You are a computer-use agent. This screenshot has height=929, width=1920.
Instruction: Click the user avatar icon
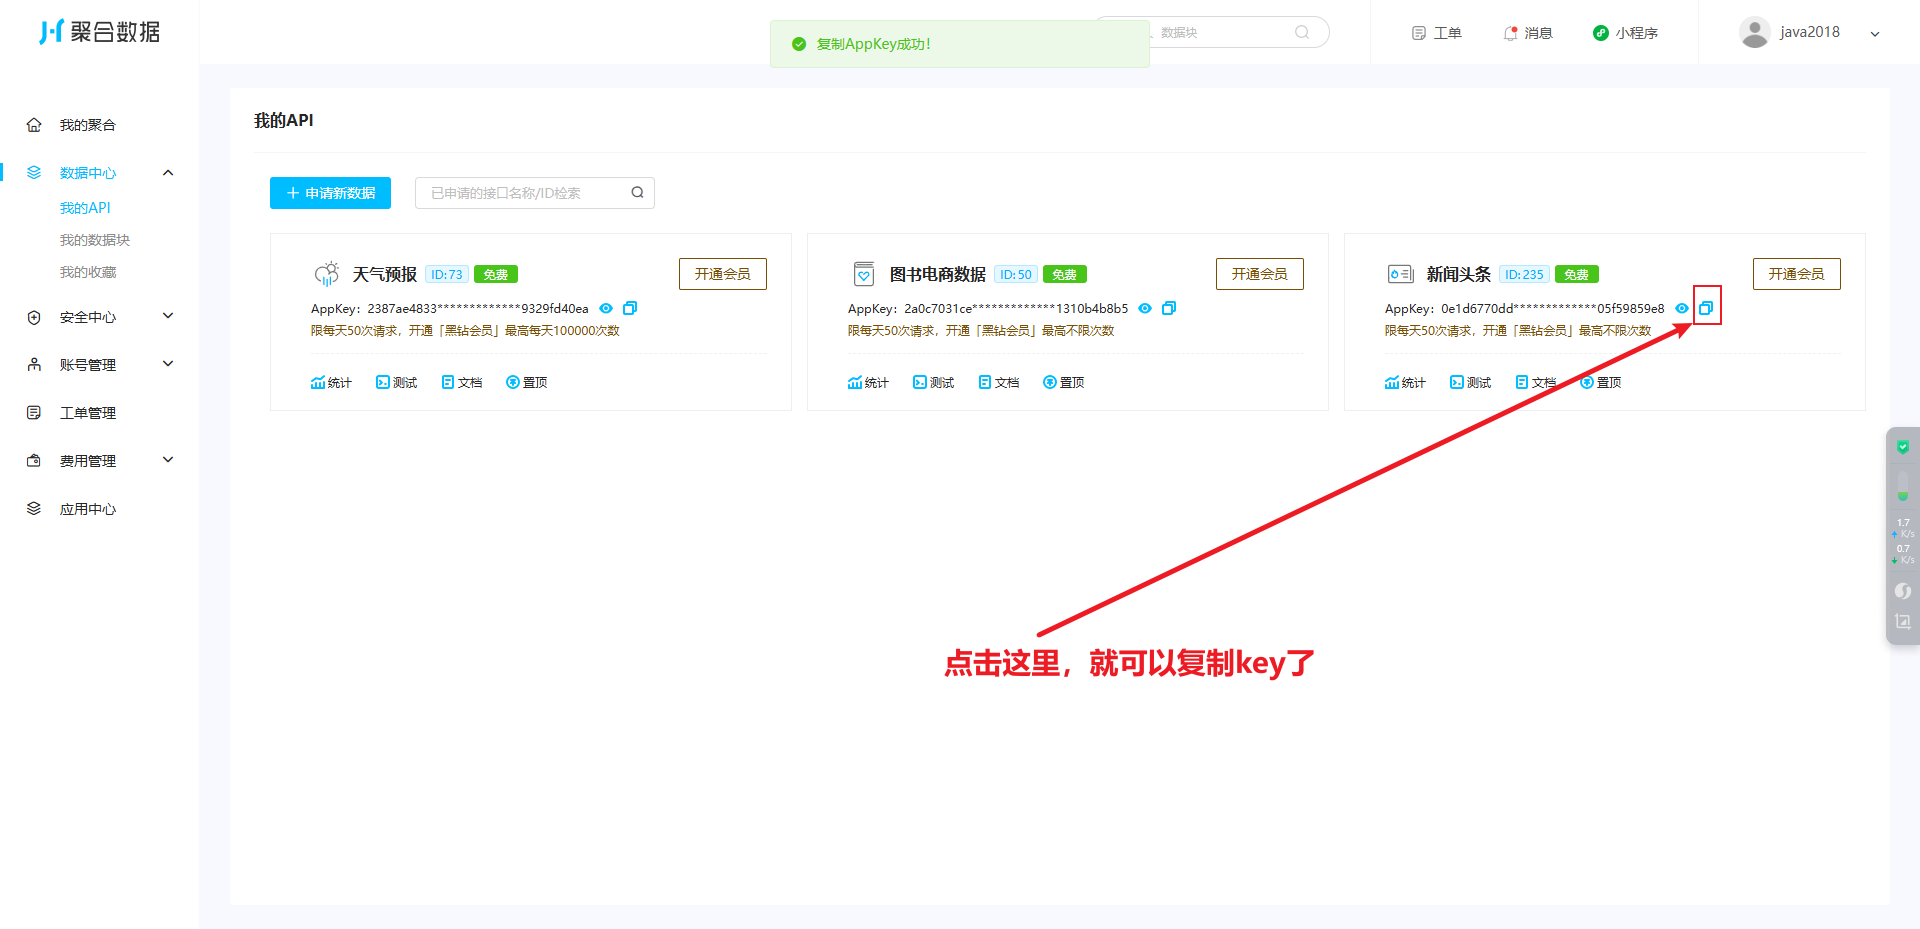tap(1755, 32)
